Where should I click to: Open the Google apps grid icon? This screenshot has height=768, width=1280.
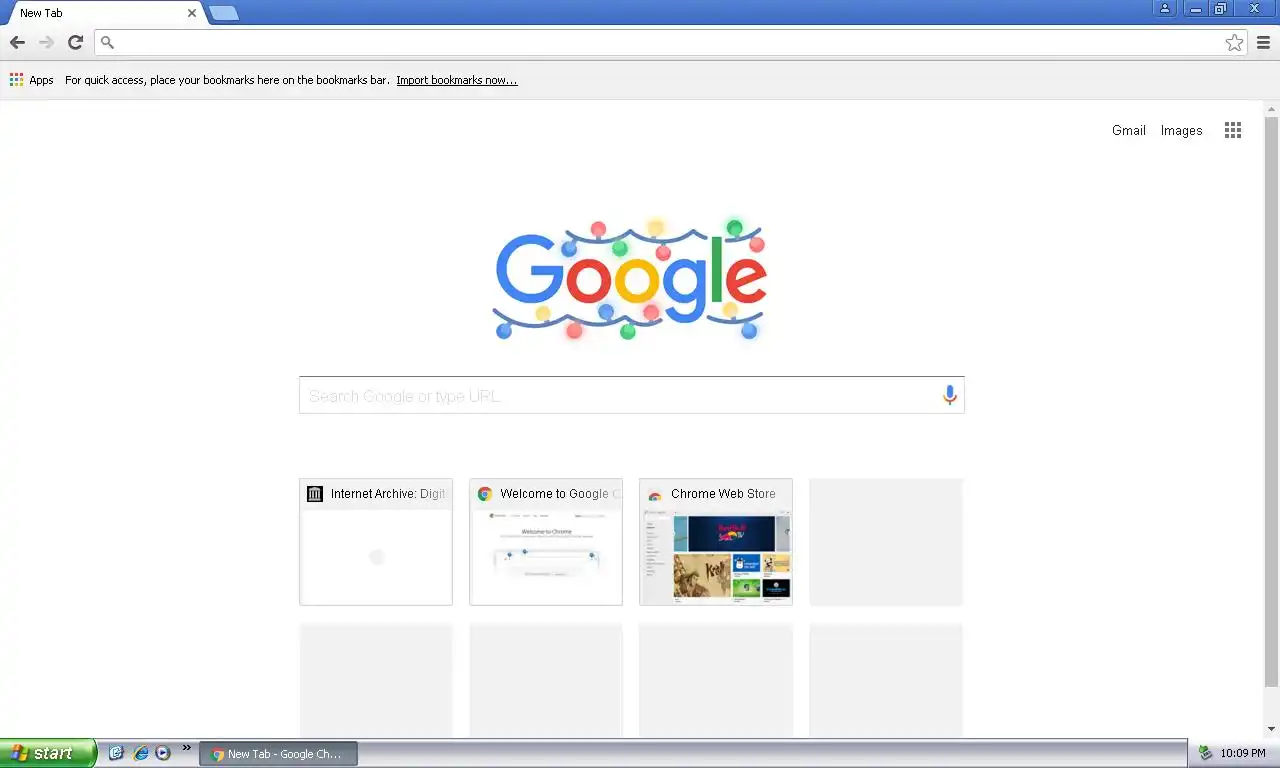1233,130
